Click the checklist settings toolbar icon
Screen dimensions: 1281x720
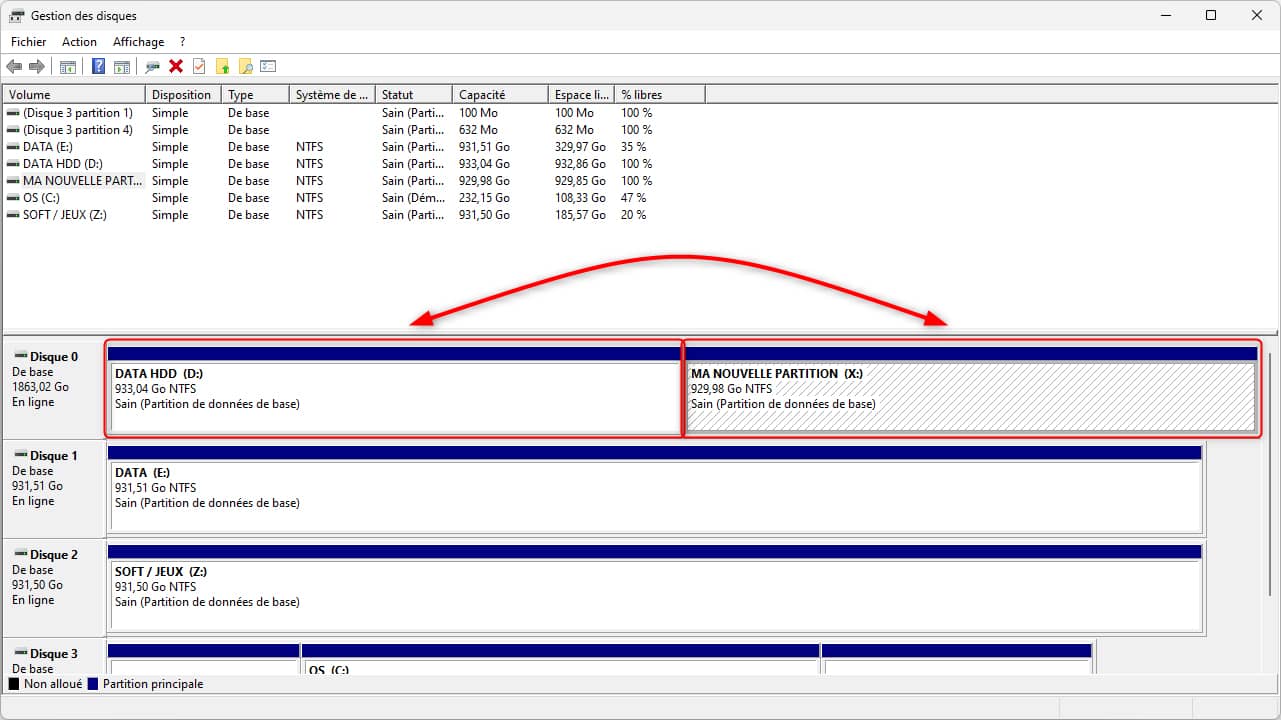click(x=268, y=67)
